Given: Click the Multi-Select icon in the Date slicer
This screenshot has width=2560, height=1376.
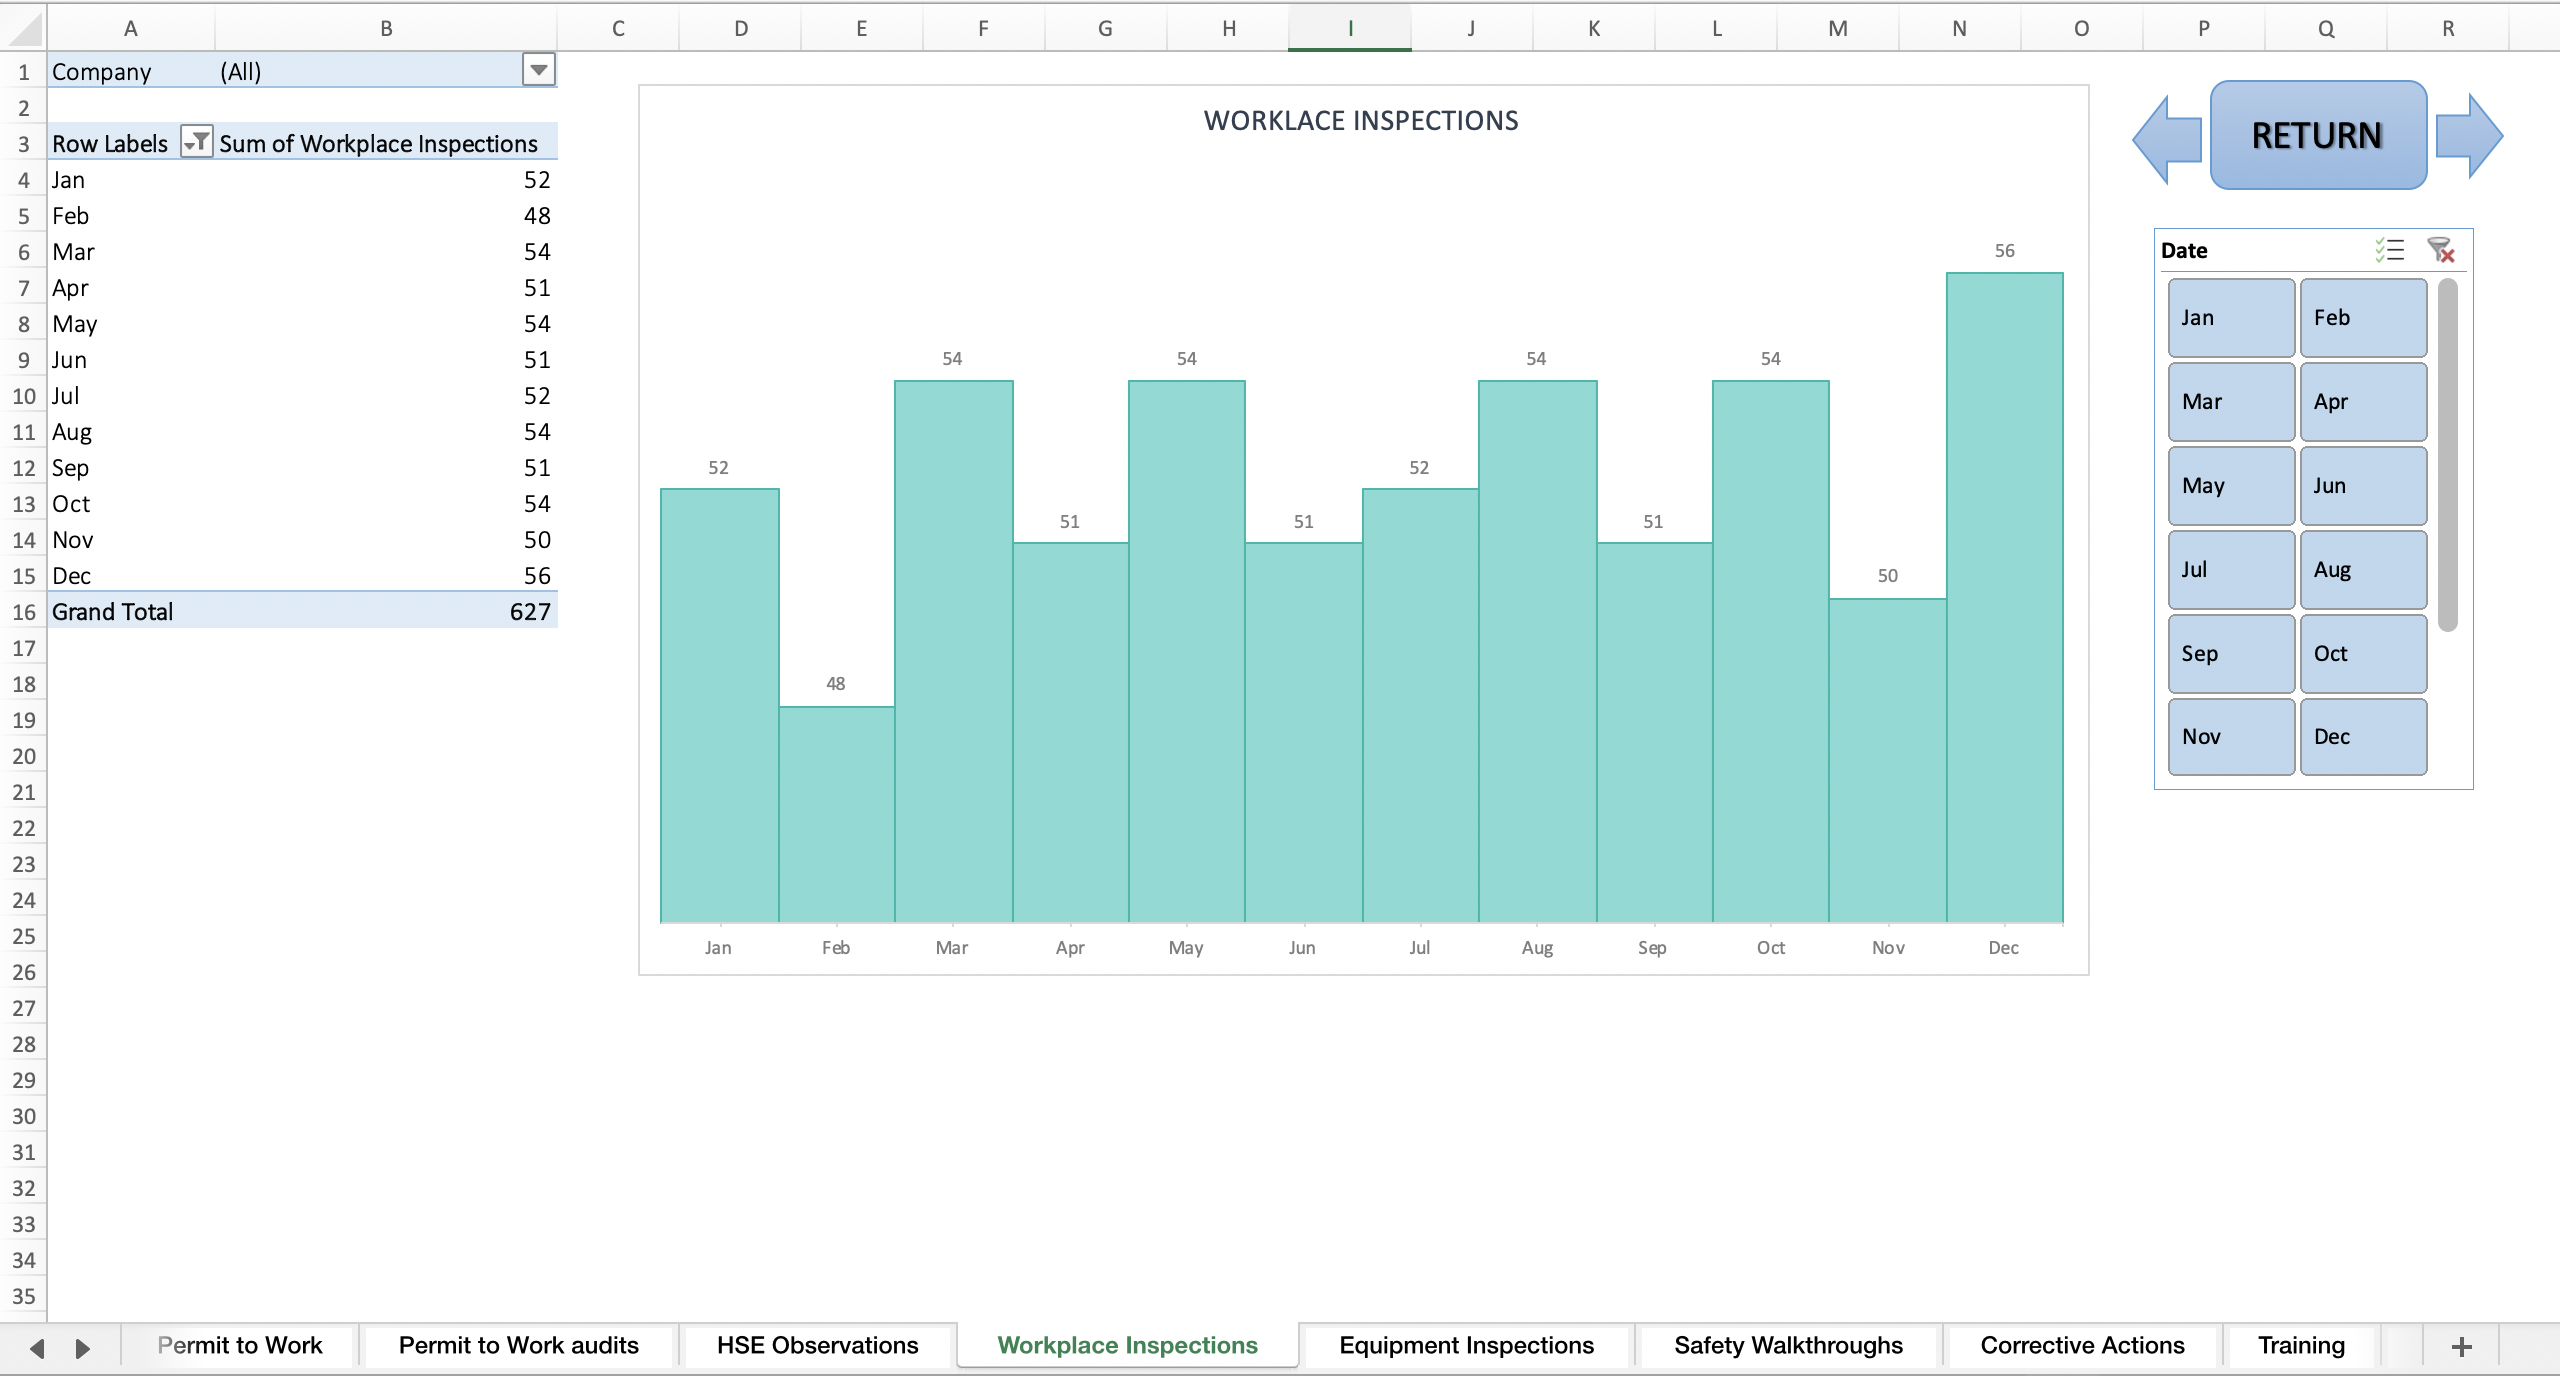Looking at the screenshot, I should pyautogui.click(x=2390, y=251).
